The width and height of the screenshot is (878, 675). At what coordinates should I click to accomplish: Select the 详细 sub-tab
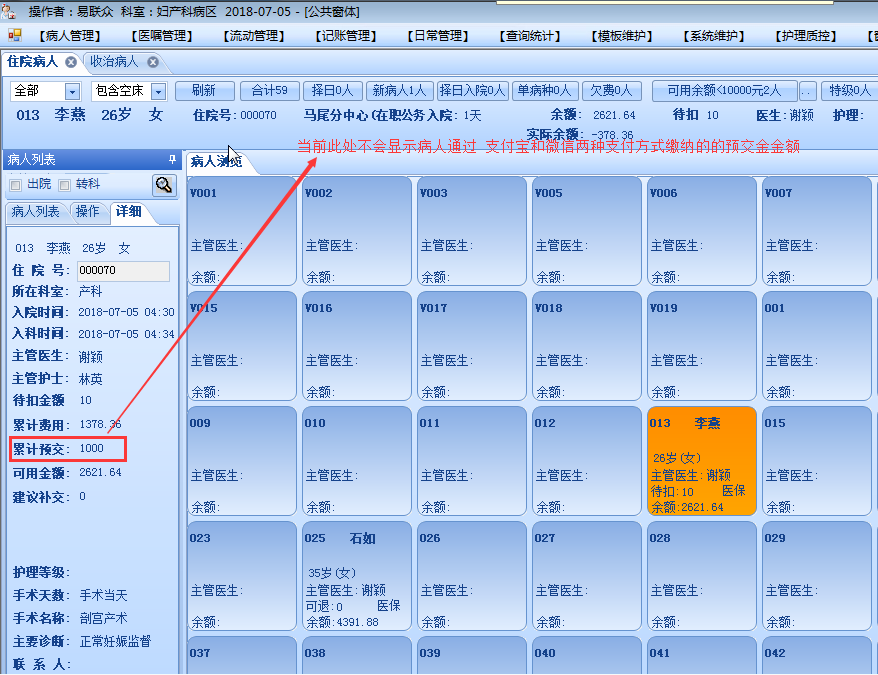[128, 211]
